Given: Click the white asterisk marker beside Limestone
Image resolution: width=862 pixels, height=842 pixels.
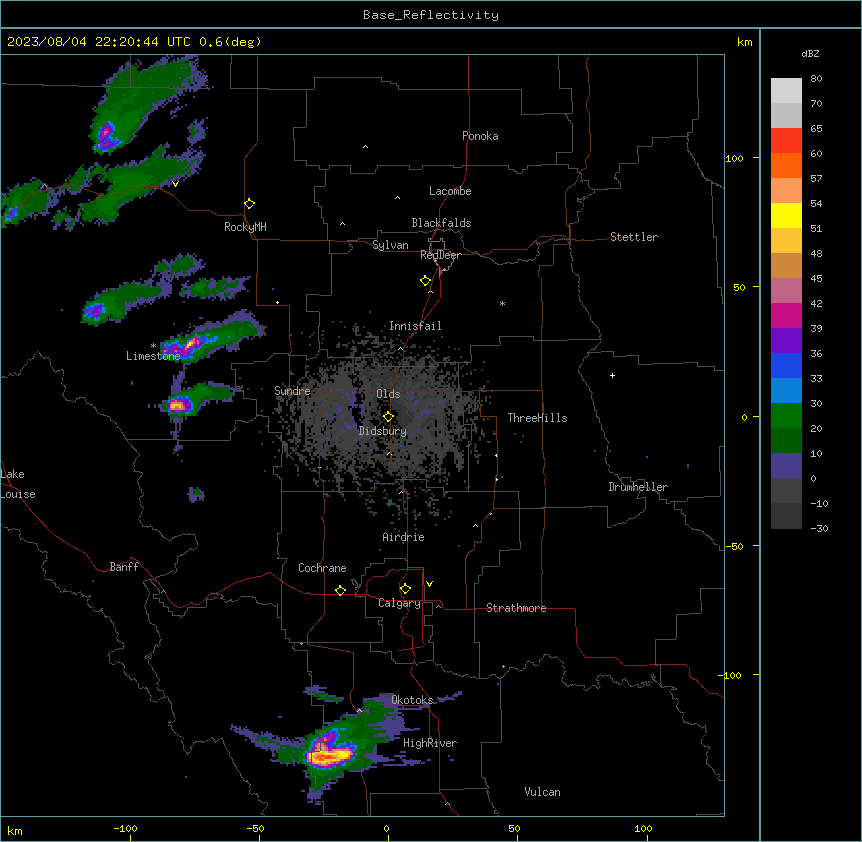Looking at the screenshot, I should (x=153, y=346).
